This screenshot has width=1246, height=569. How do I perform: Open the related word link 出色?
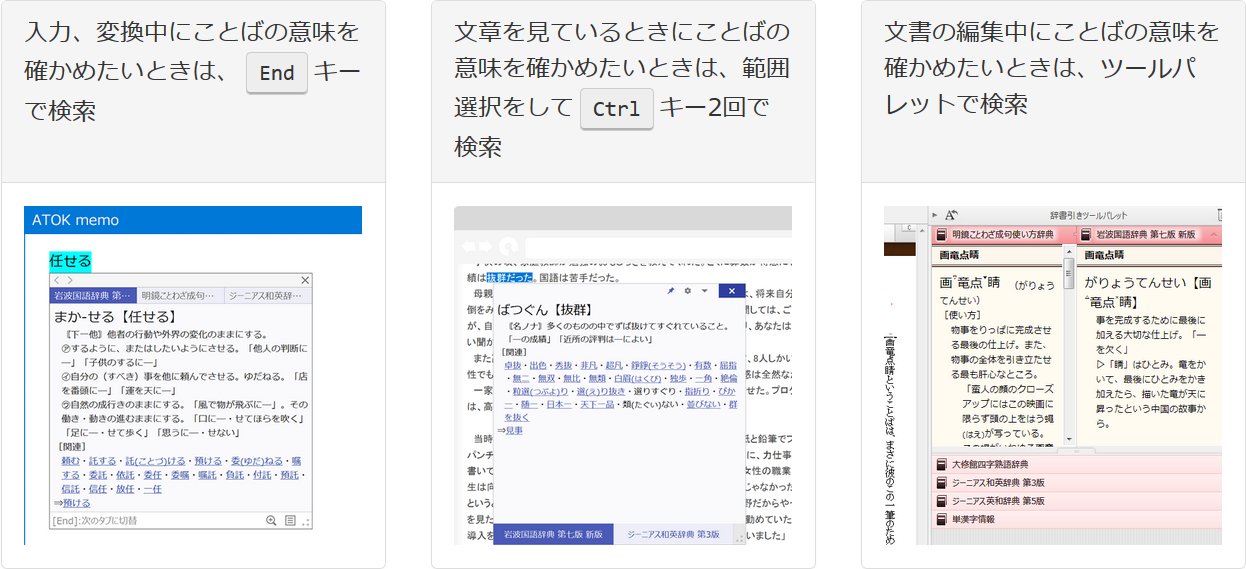click(538, 366)
